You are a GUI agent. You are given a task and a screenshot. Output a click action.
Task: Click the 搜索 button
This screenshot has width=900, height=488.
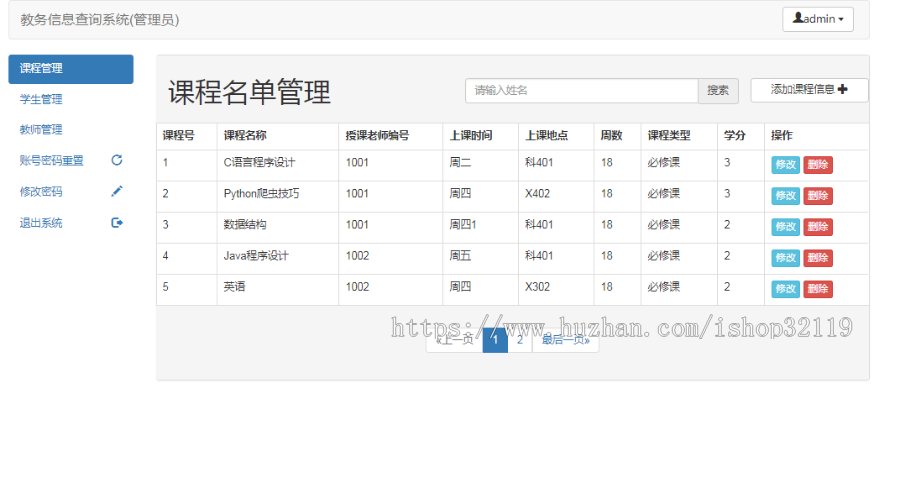tap(718, 91)
